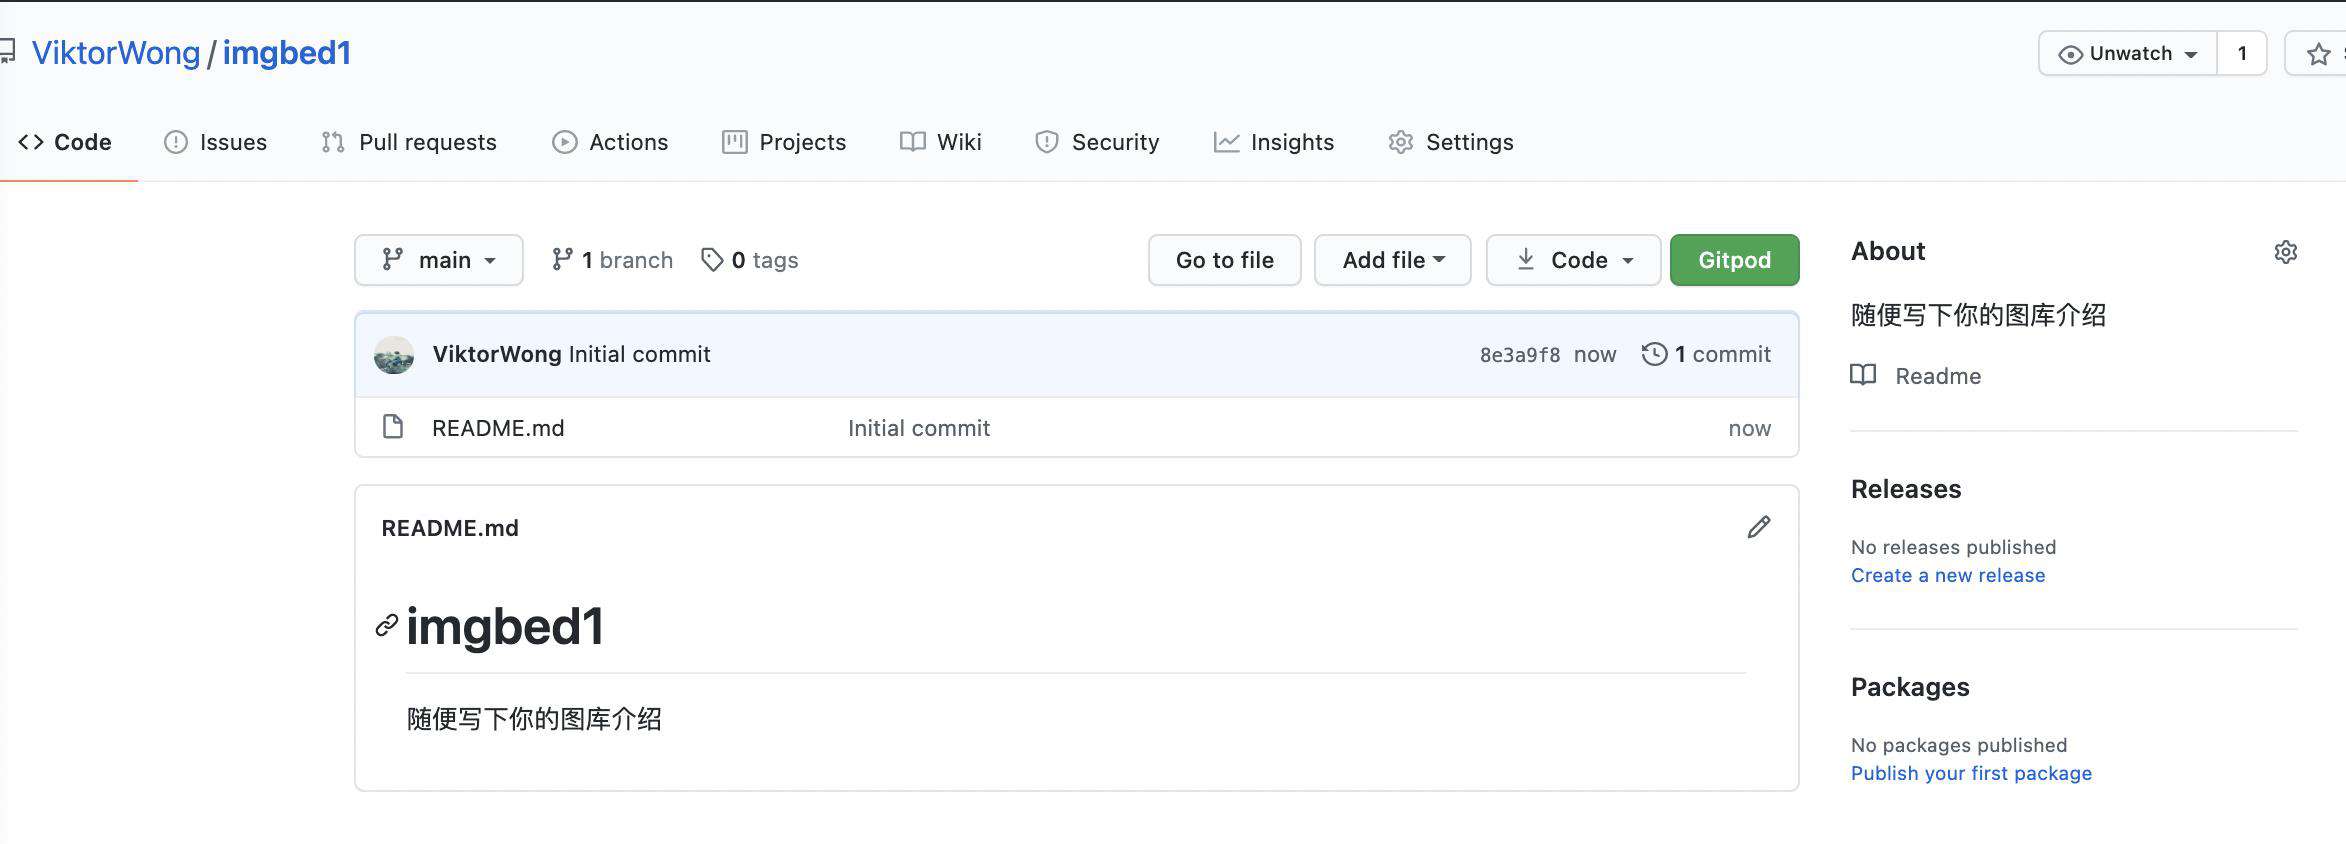View the 0 tags list
This screenshot has height=844, width=2346.
pyautogui.click(x=749, y=260)
